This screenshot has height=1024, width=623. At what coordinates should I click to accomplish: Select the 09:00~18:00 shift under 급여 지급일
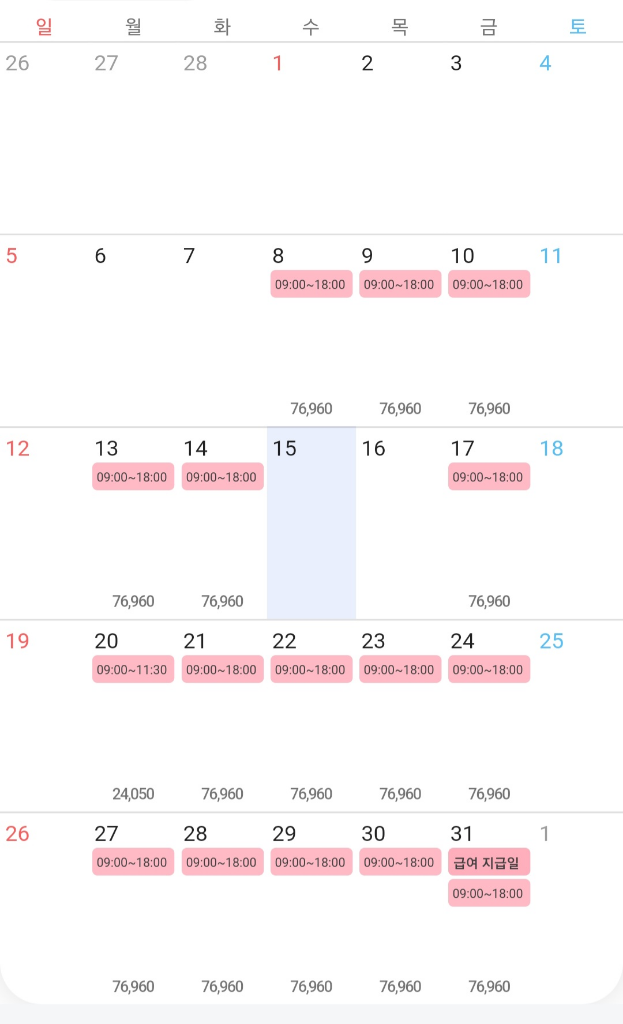click(489, 893)
